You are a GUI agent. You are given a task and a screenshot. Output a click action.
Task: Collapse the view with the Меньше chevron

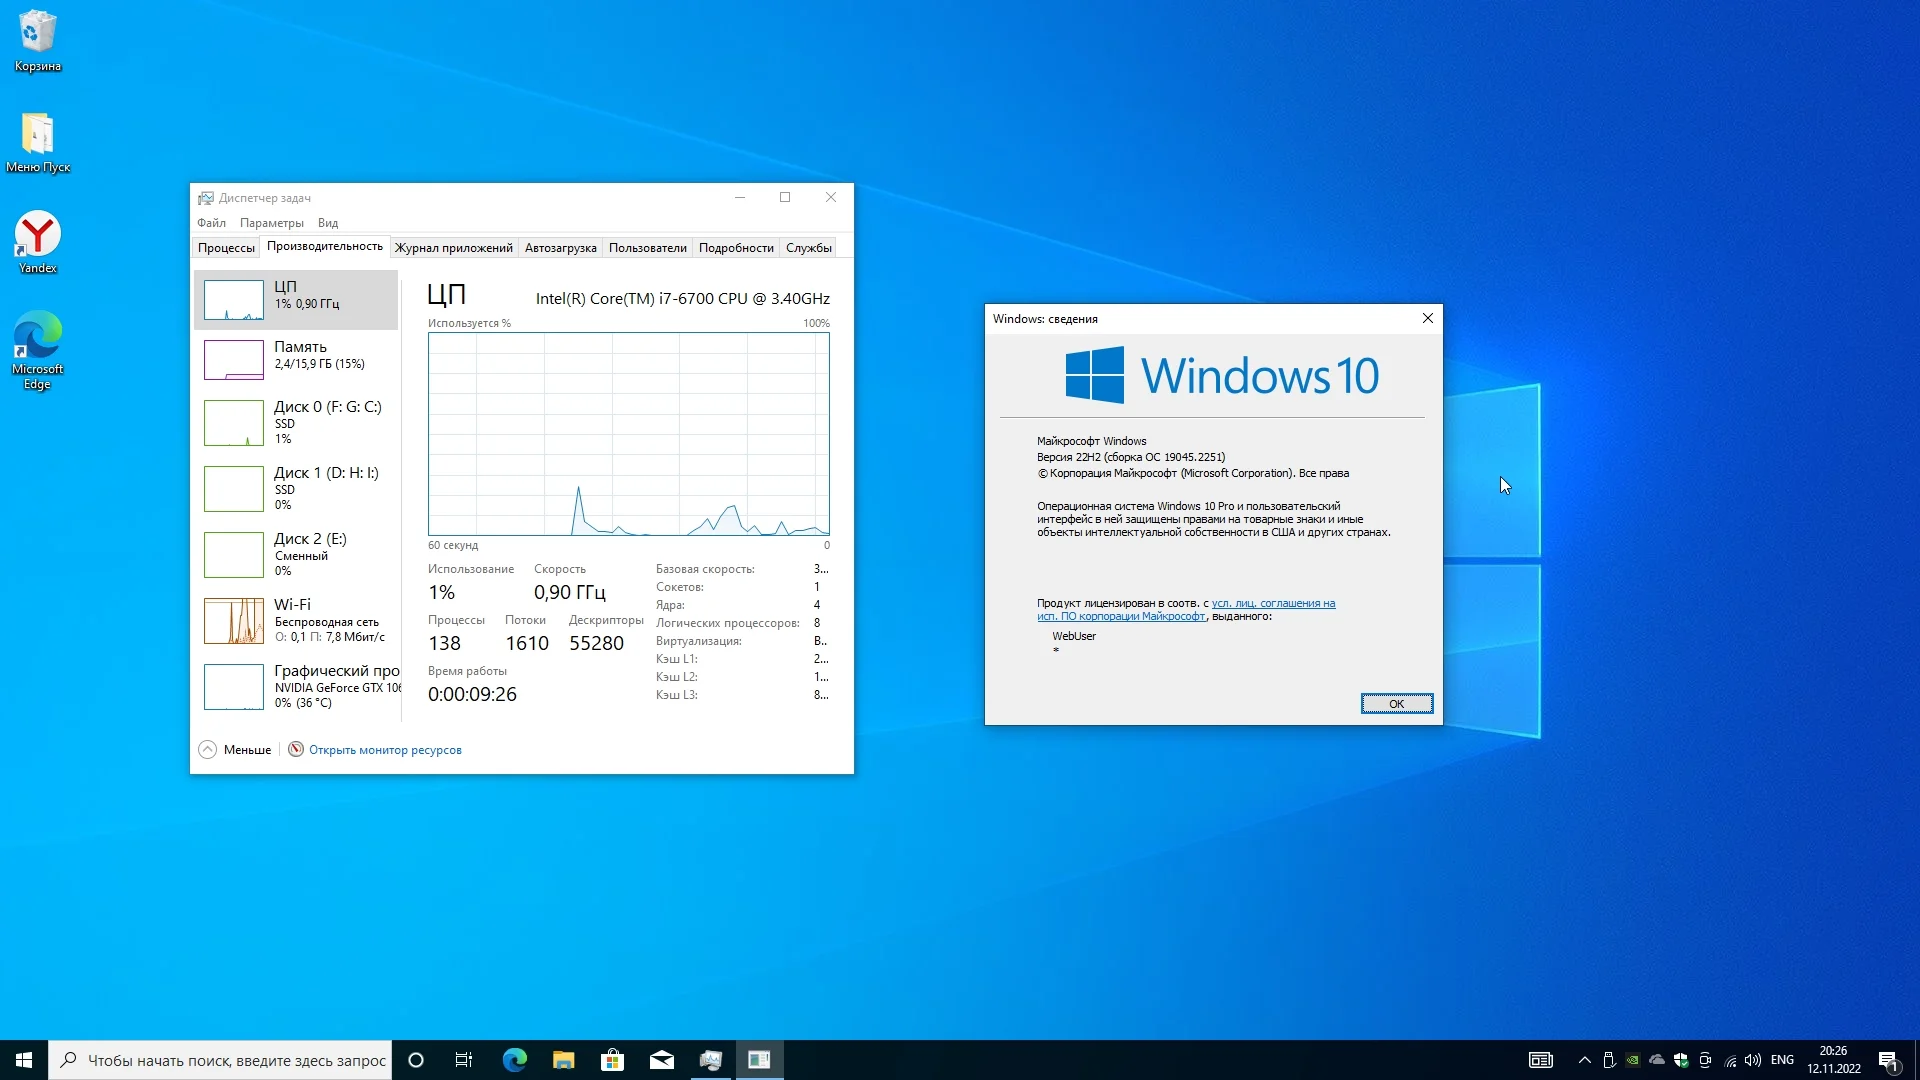coord(207,750)
